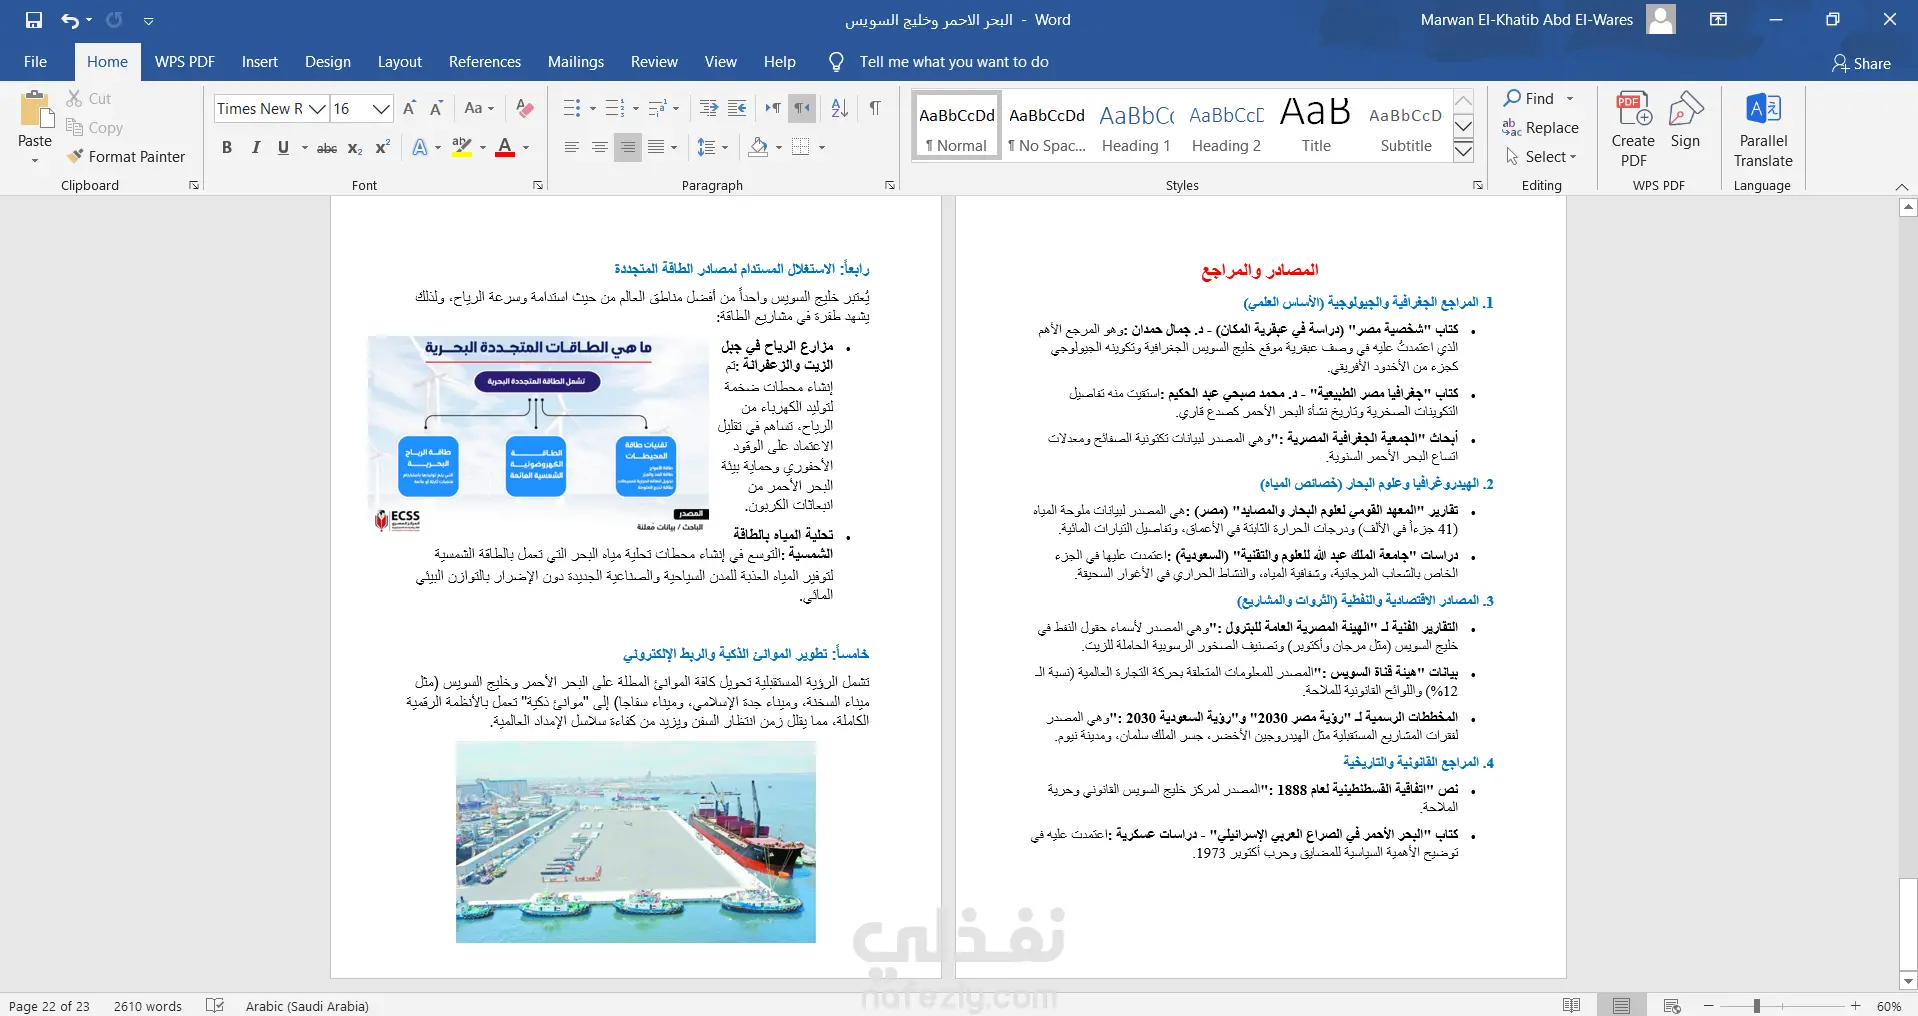Open Ribbon Display Options
This screenshot has width=1918, height=1016.
[1719, 20]
